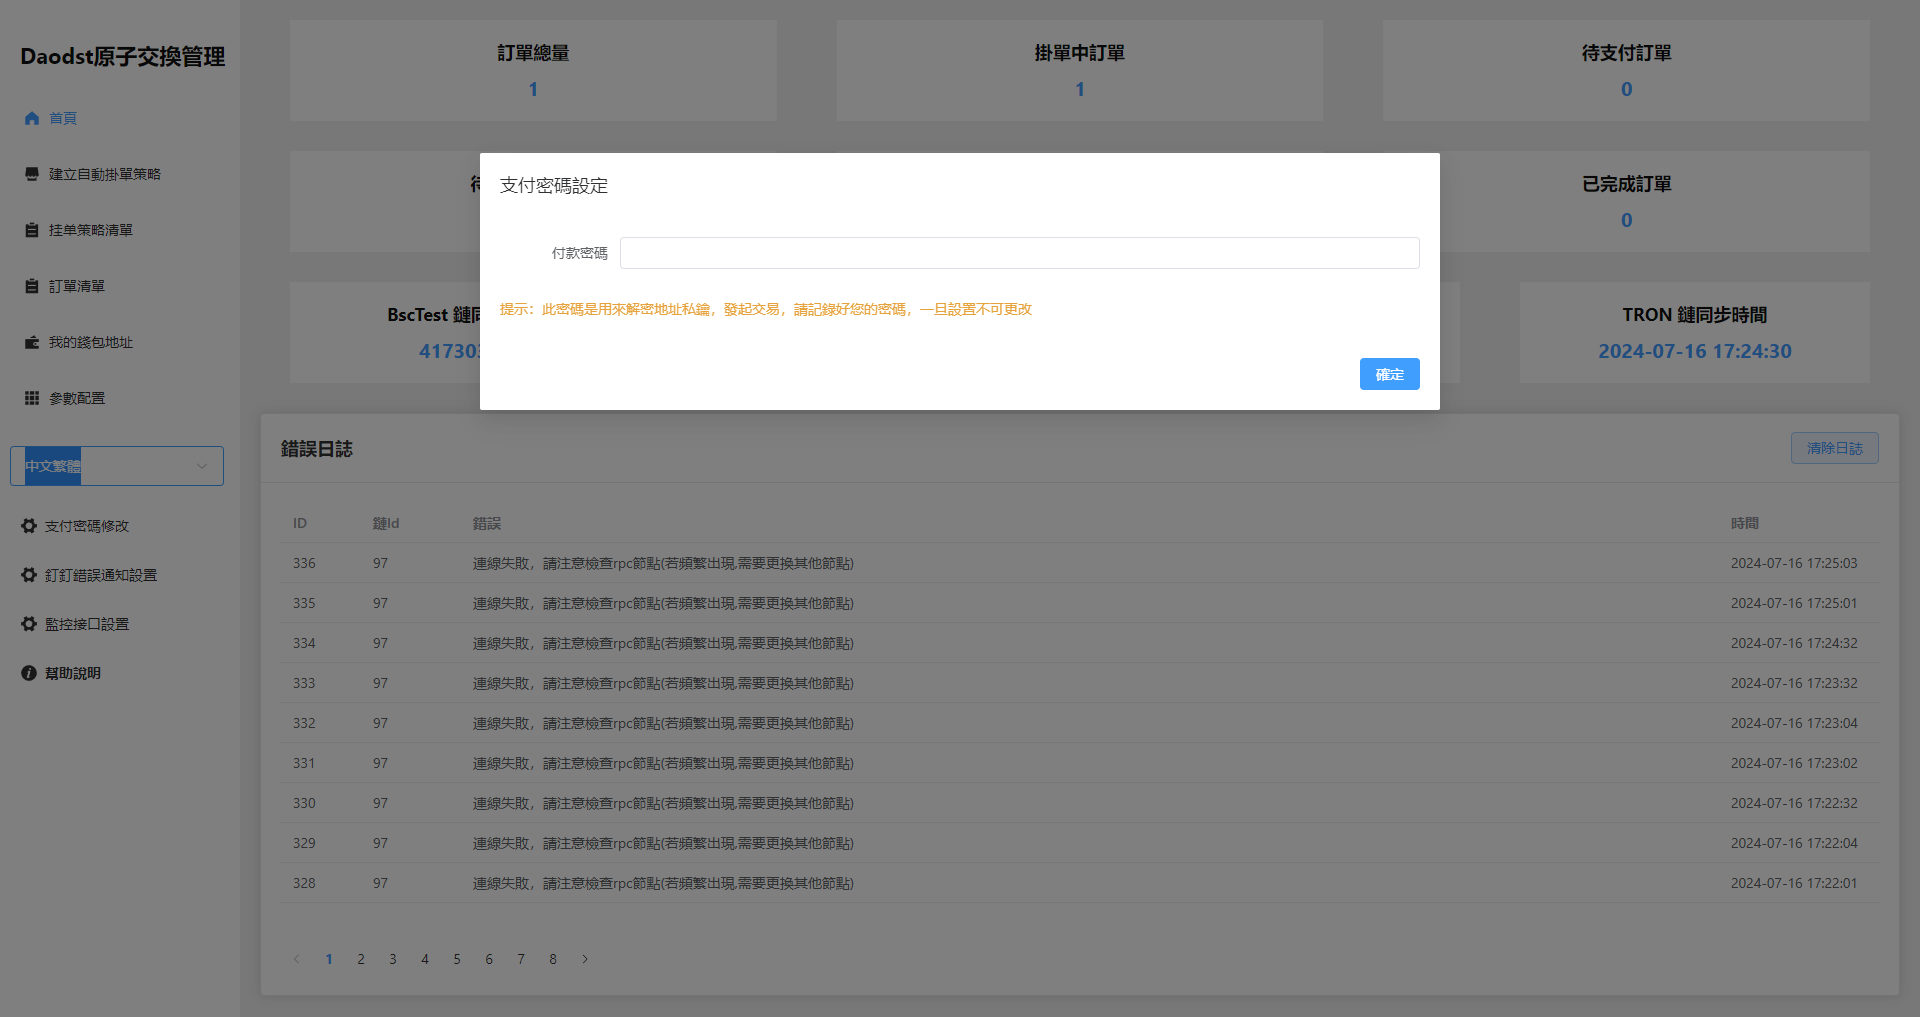This screenshot has width=1920, height=1017.
Task: Click the wallet icon beside 我的錢包地址
Action: (x=32, y=342)
